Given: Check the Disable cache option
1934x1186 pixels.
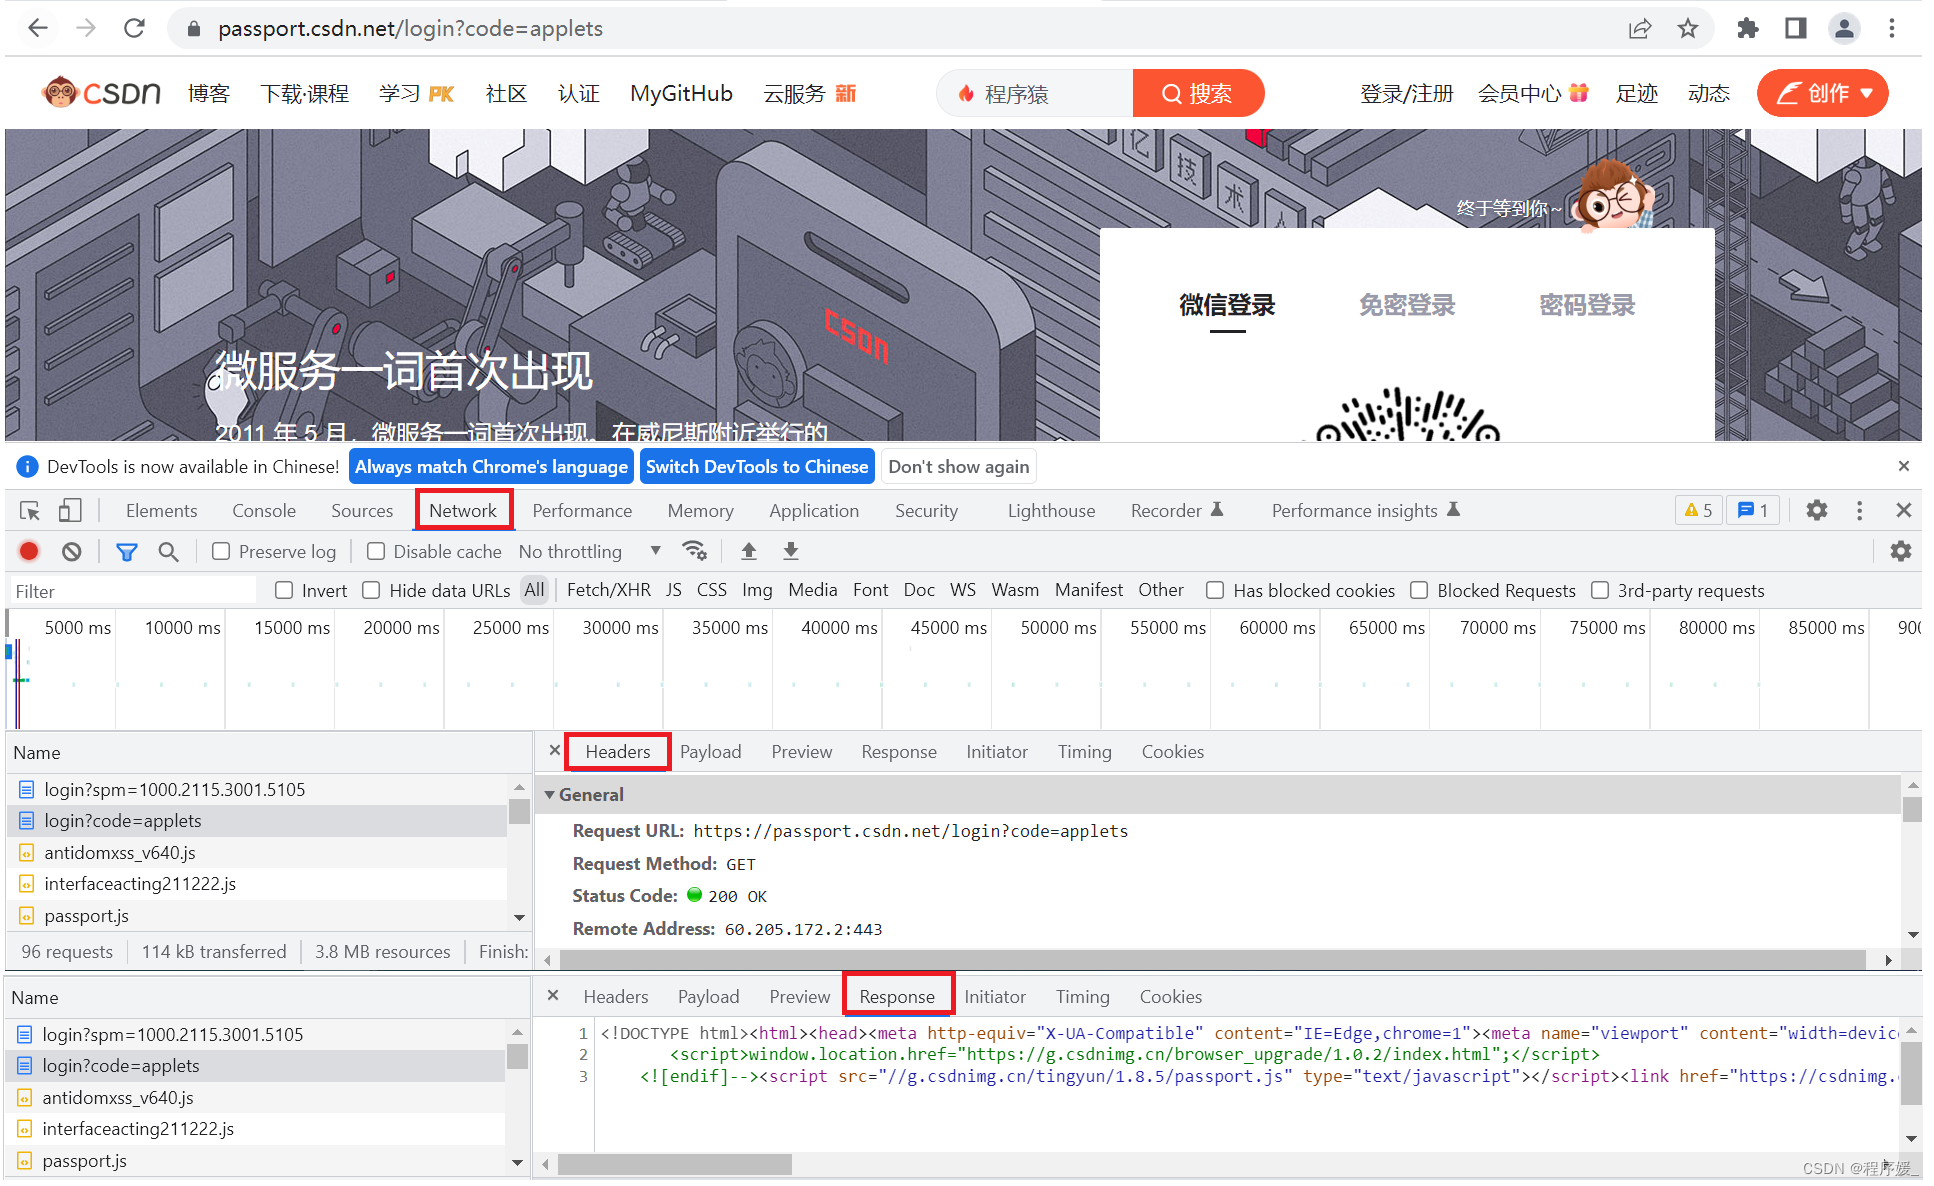Looking at the screenshot, I should pos(376,551).
